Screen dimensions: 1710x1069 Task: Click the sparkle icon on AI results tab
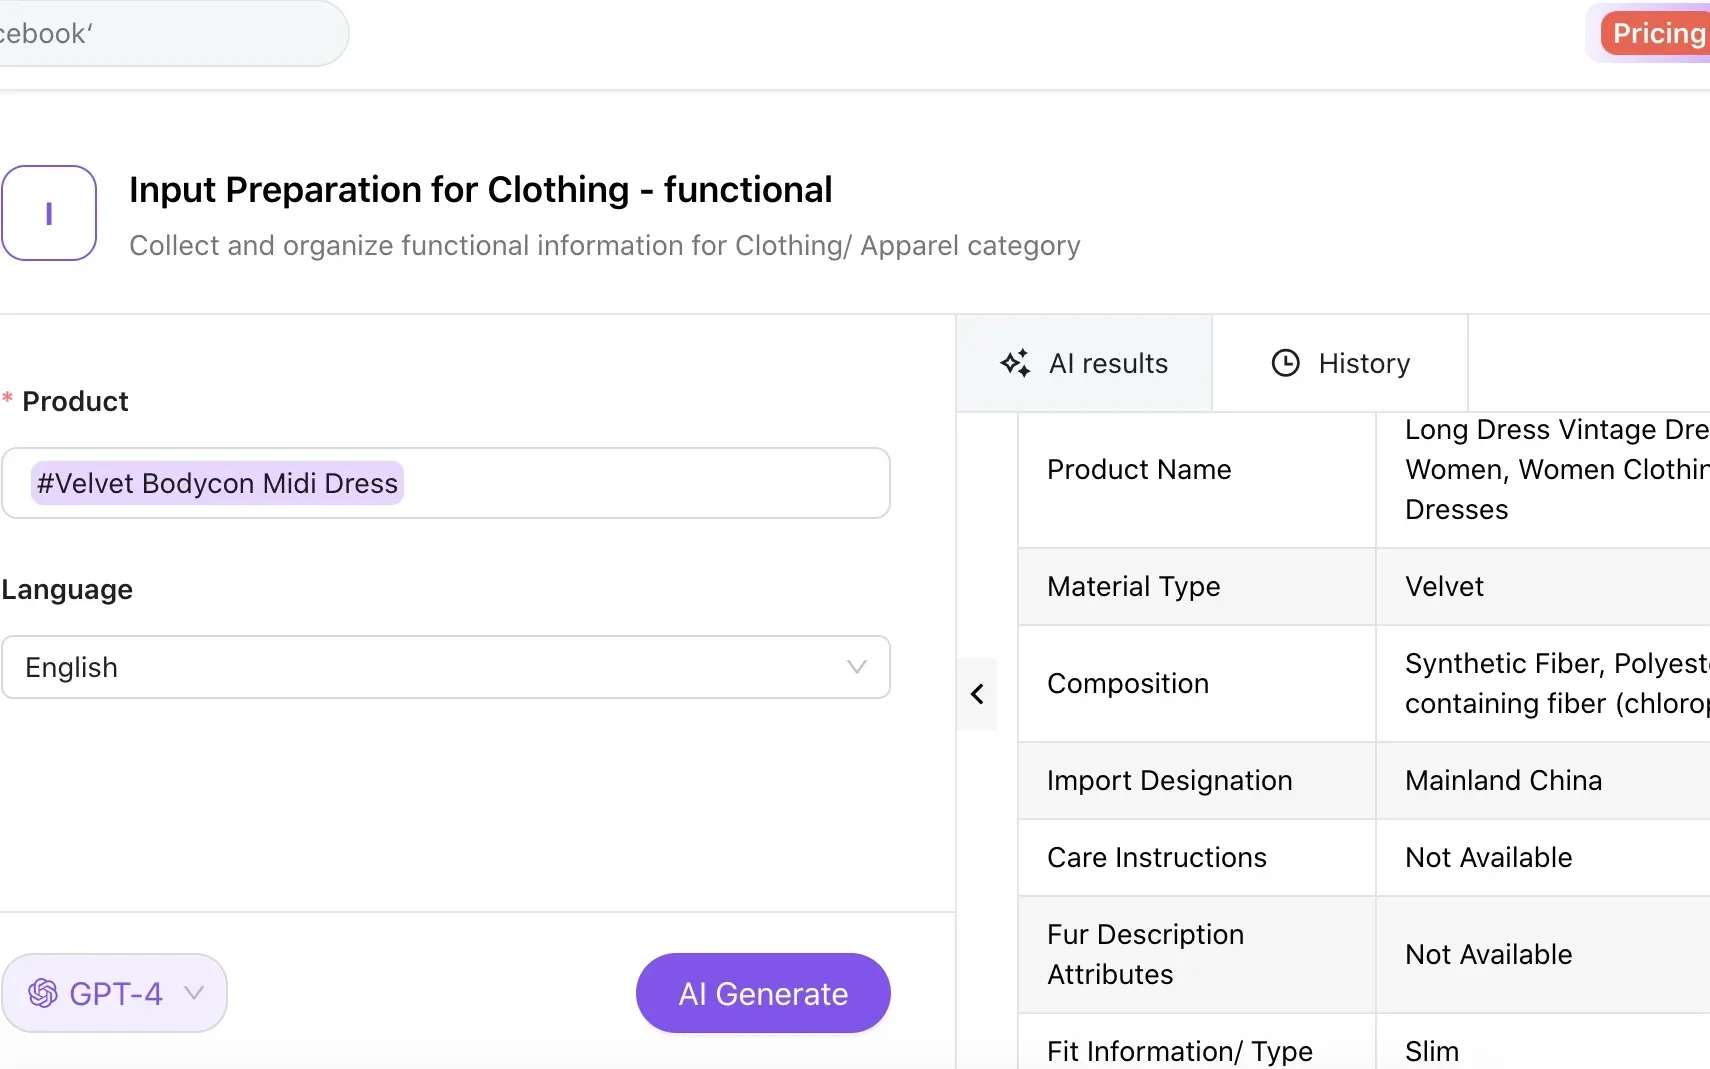point(1015,363)
